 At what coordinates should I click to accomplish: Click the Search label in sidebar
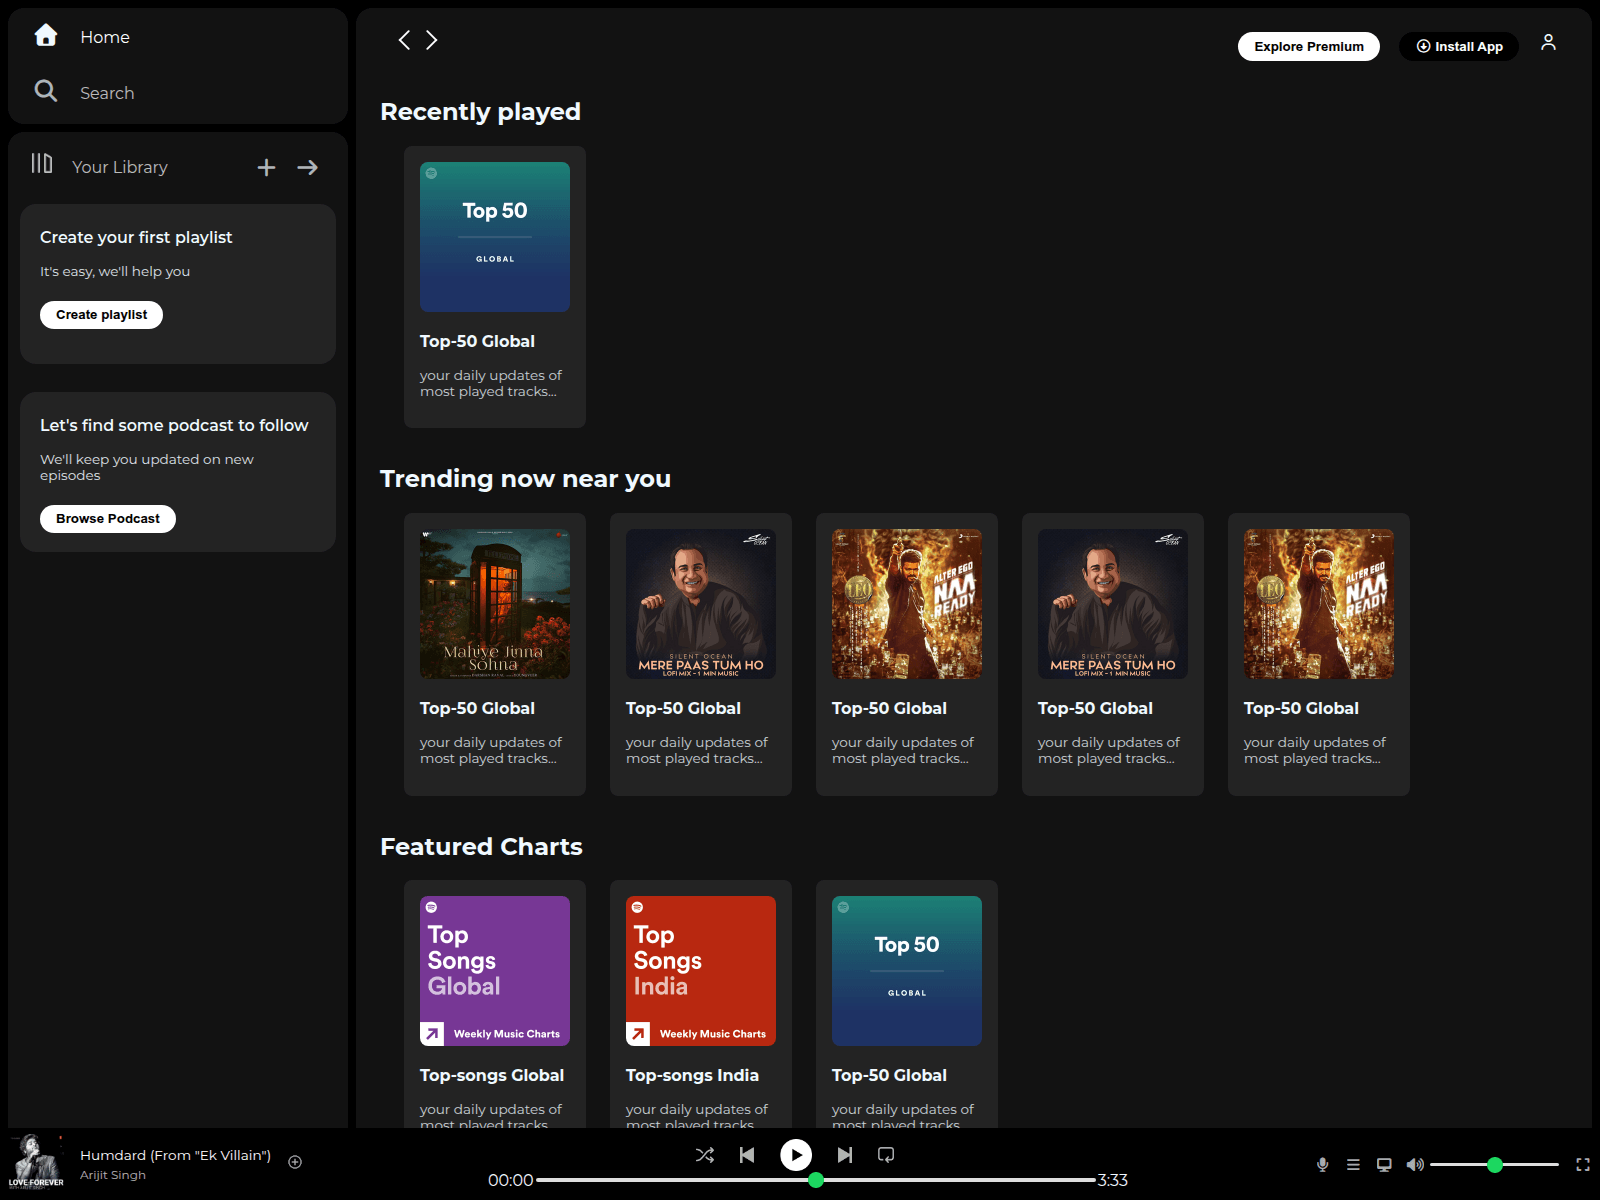click(x=107, y=93)
